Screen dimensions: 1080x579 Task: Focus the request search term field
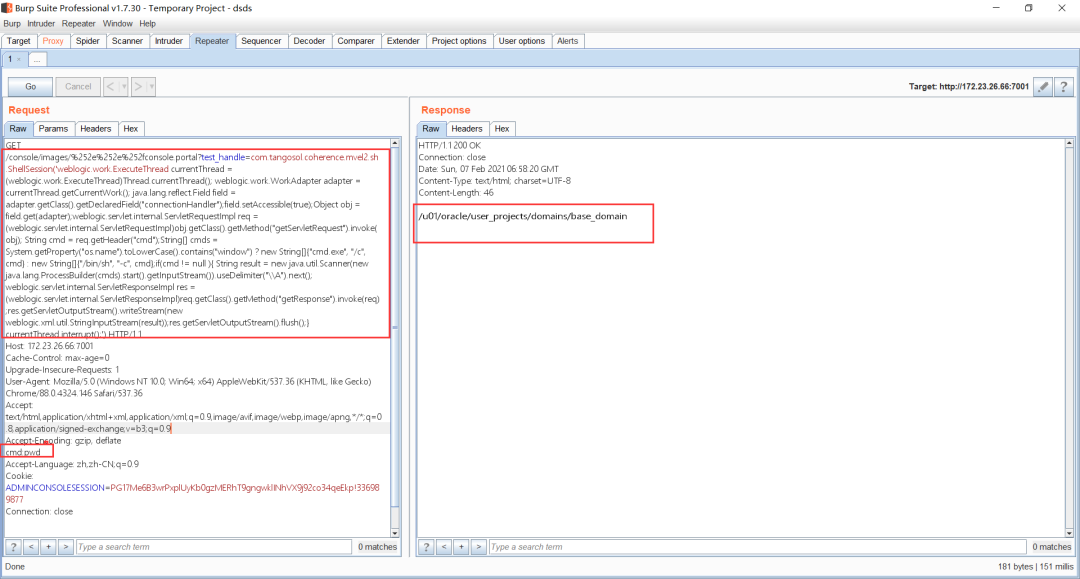click(x=214, y=547)
